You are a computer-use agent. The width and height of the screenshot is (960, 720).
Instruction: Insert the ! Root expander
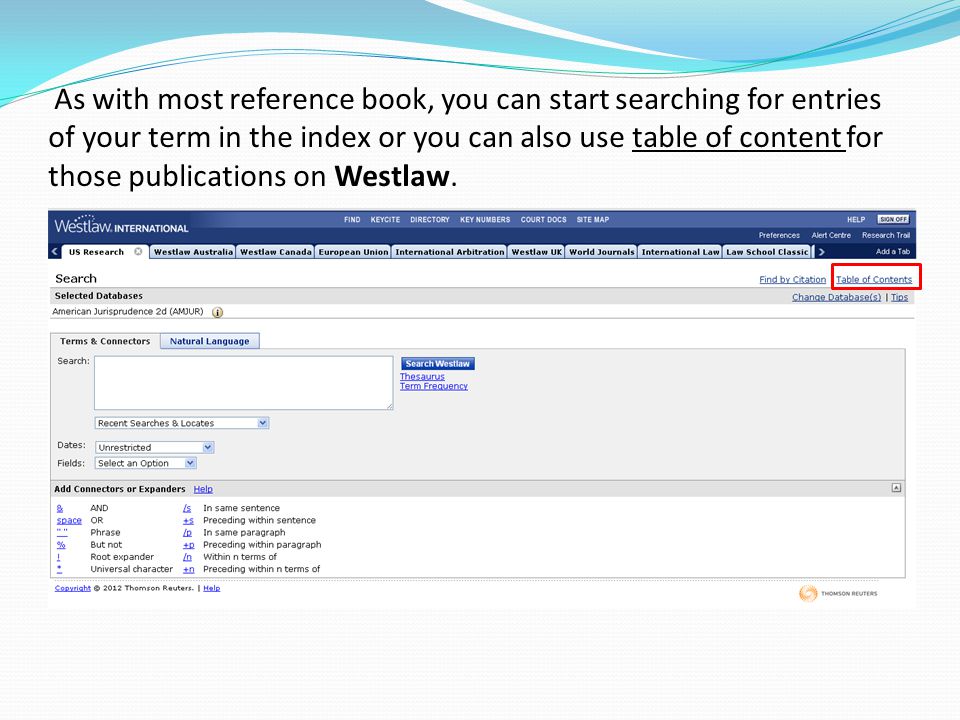59,557
